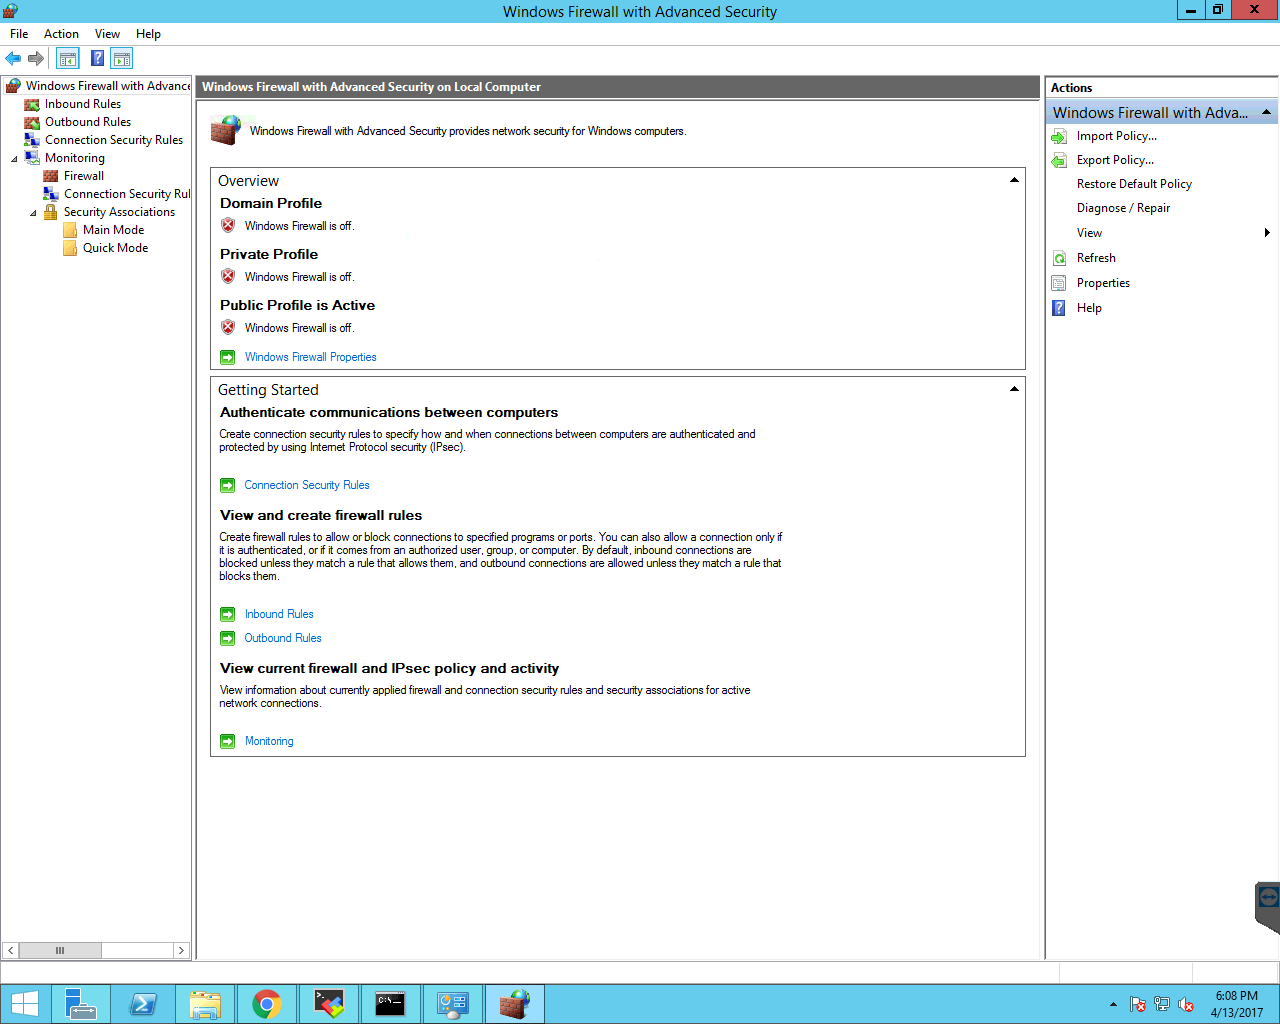This screenshot has height=1024, width=1280.
Task: Show hidden icons in the system tray
Action: coord(1113,1004)
